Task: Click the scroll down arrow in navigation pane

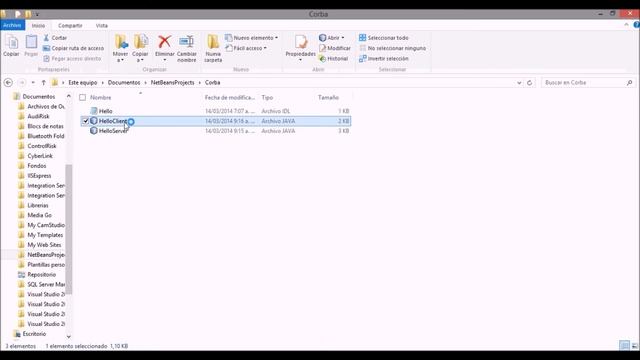Action: coord(69,337)
